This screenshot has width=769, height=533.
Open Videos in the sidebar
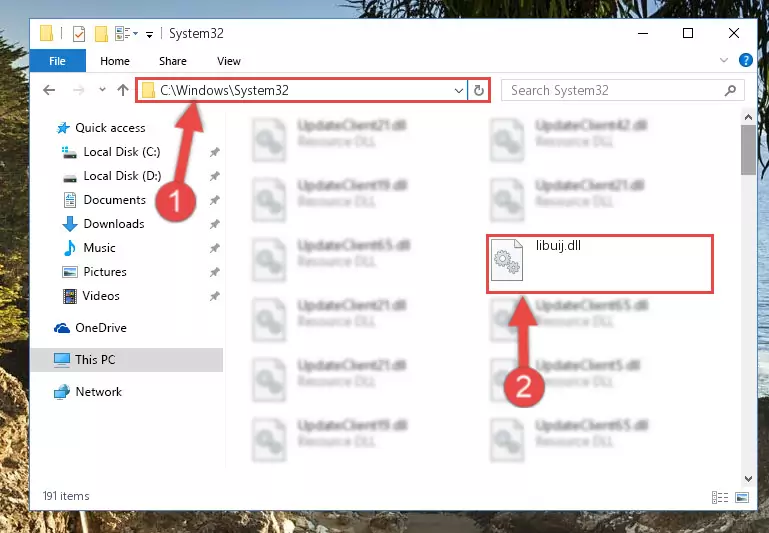pos(101,296)
